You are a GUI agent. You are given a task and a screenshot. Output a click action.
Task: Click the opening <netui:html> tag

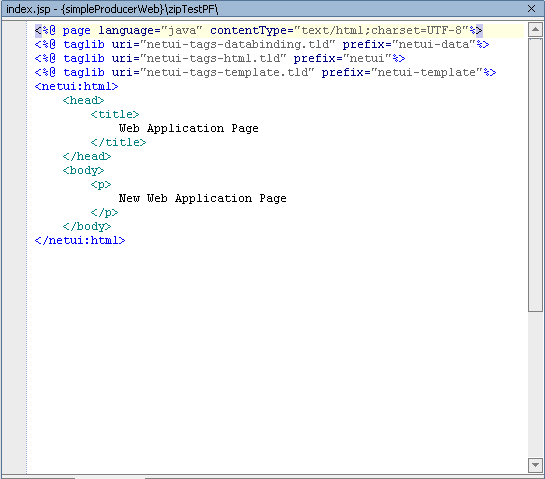(x=76, y=86)
